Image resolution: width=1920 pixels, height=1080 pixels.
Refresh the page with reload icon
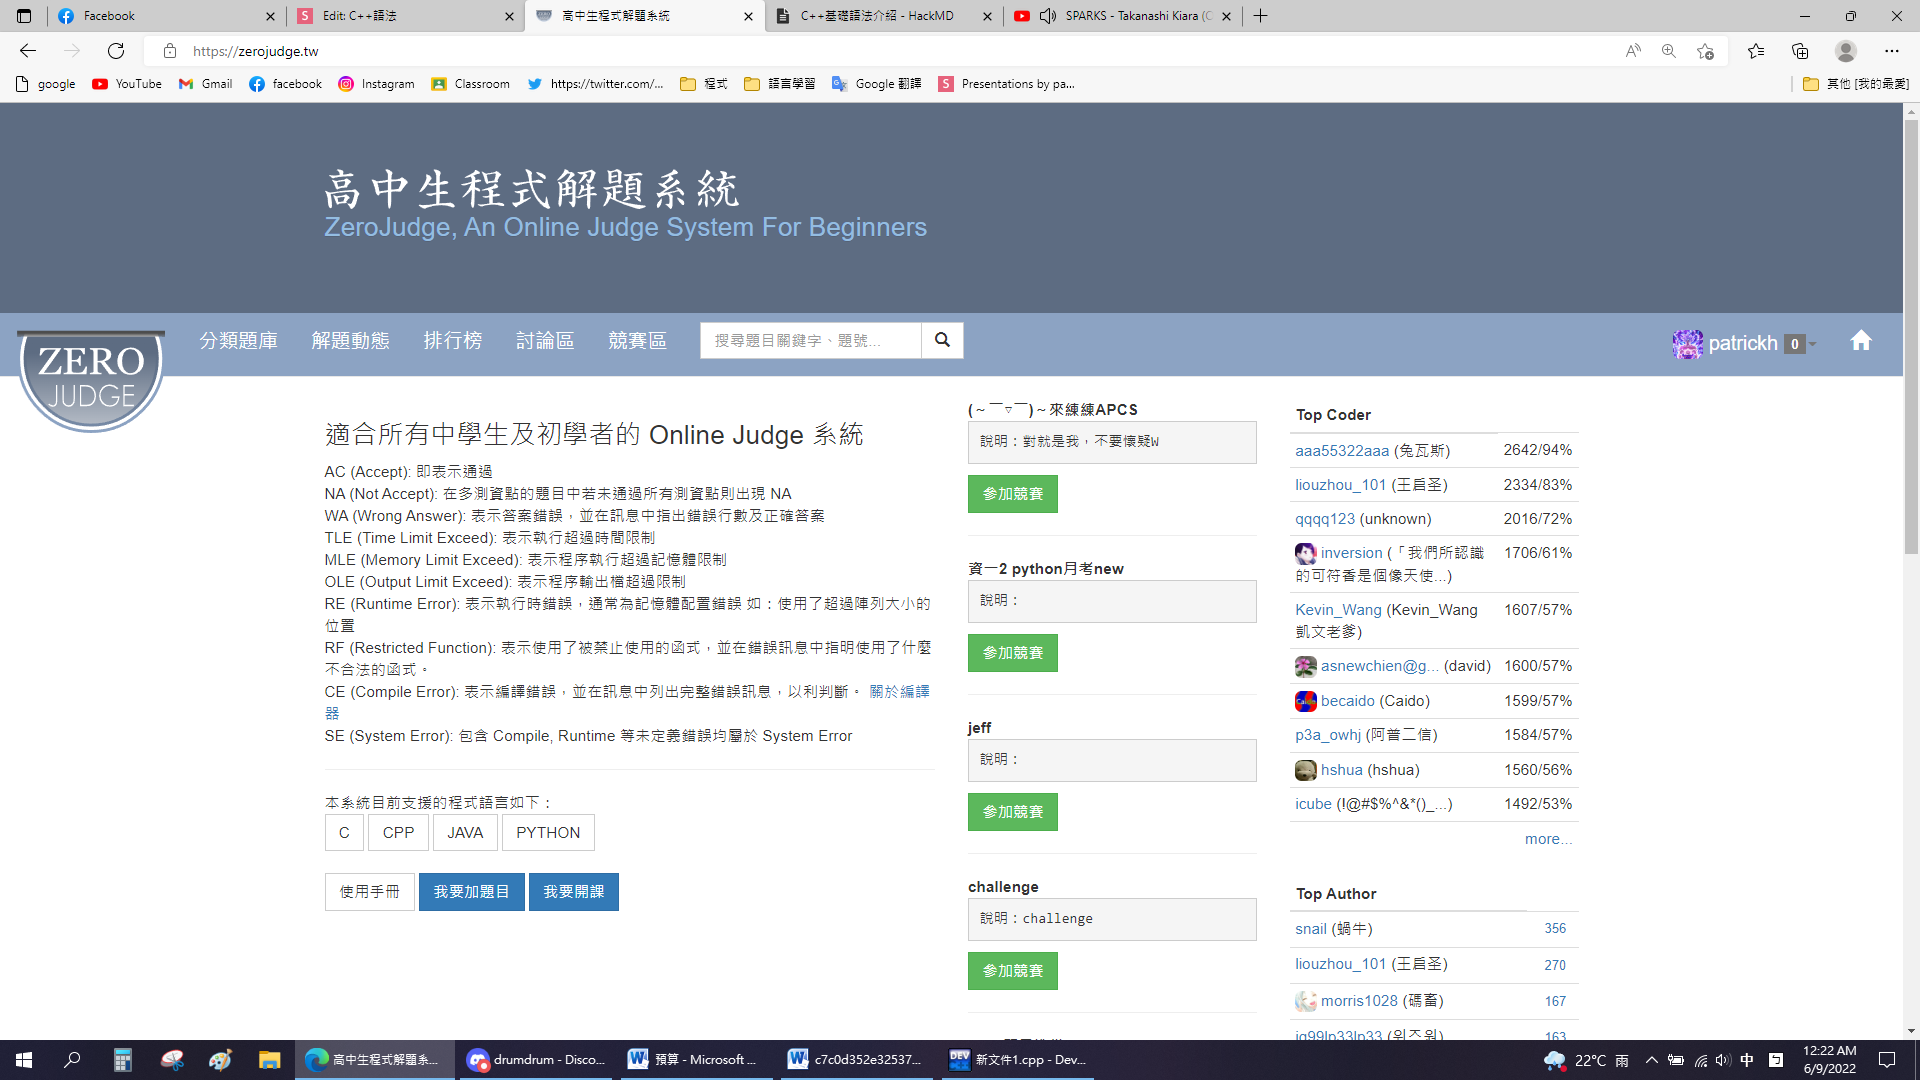(116, 51)
